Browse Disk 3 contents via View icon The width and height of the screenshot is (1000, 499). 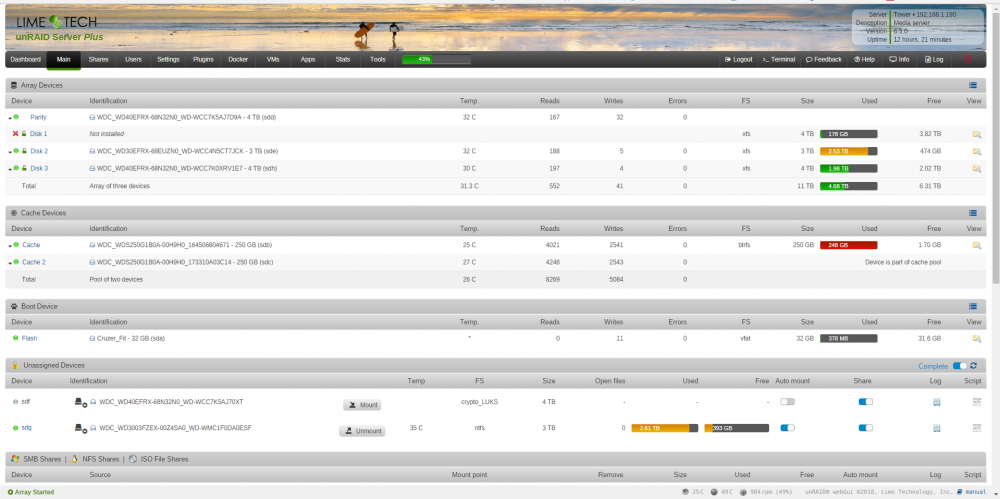pos(976,168)
